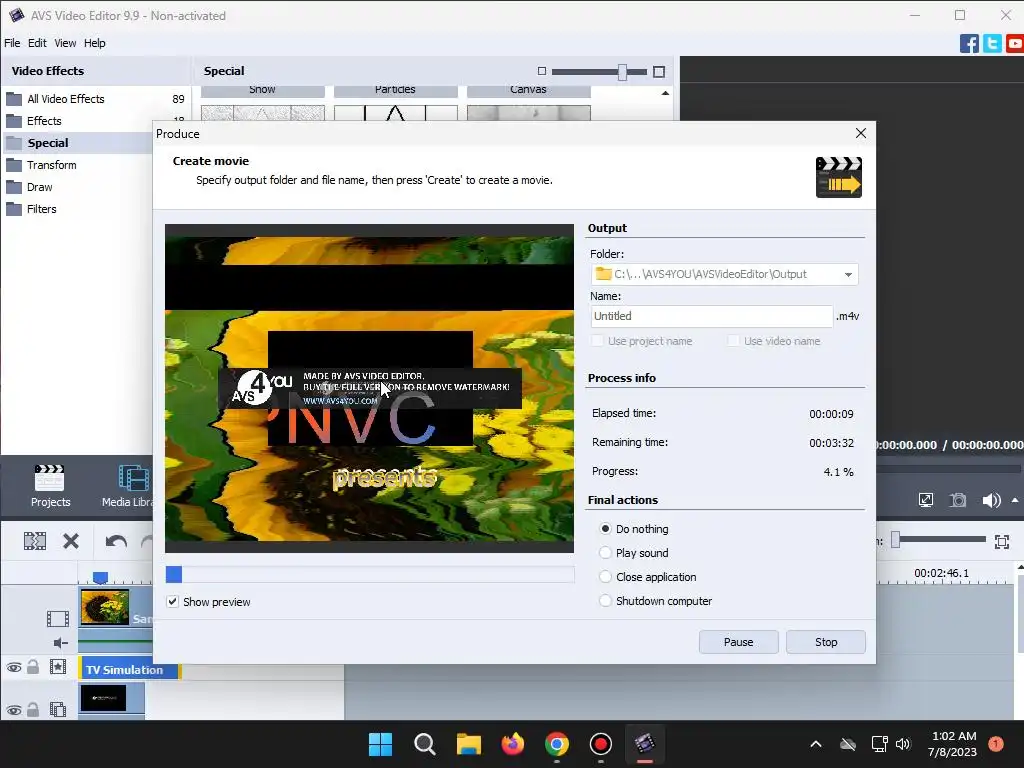Select Shutdown computer final action
Screen dimensions: 1024x768
605,601
